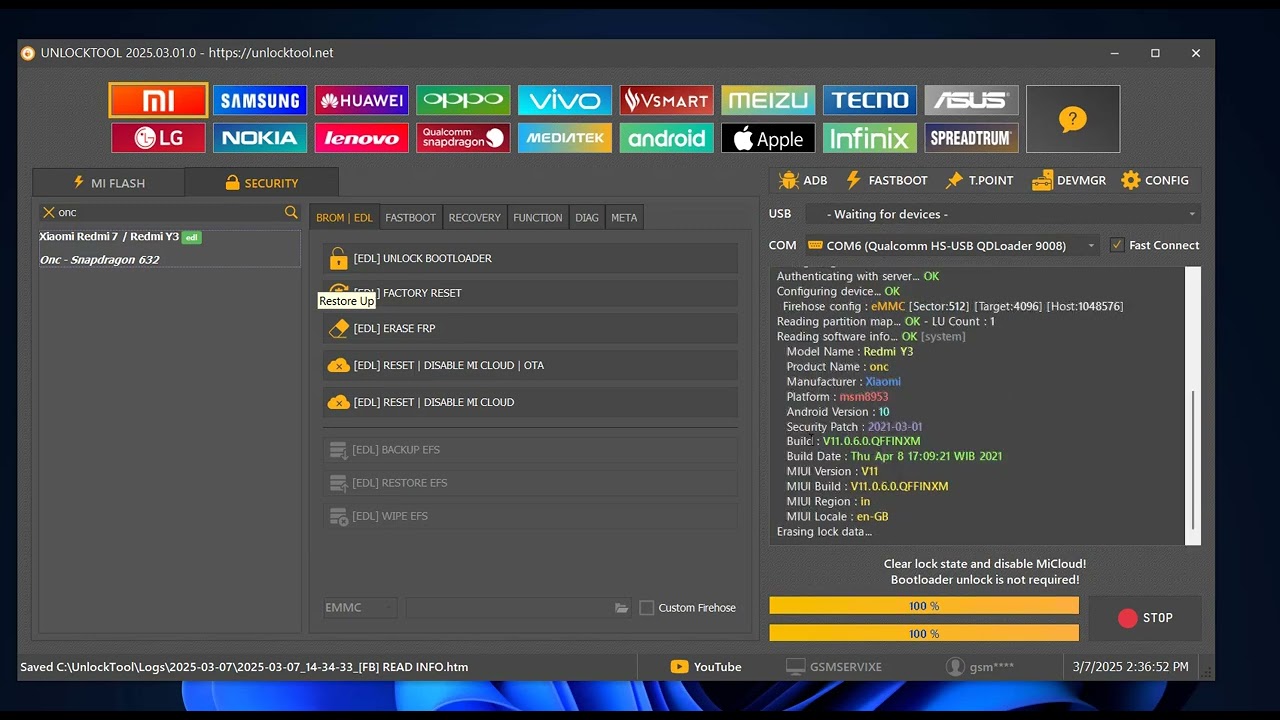Click the GSMSERVIXE computer status item
The image size is (1280, 720).
[x=834, y=667]
